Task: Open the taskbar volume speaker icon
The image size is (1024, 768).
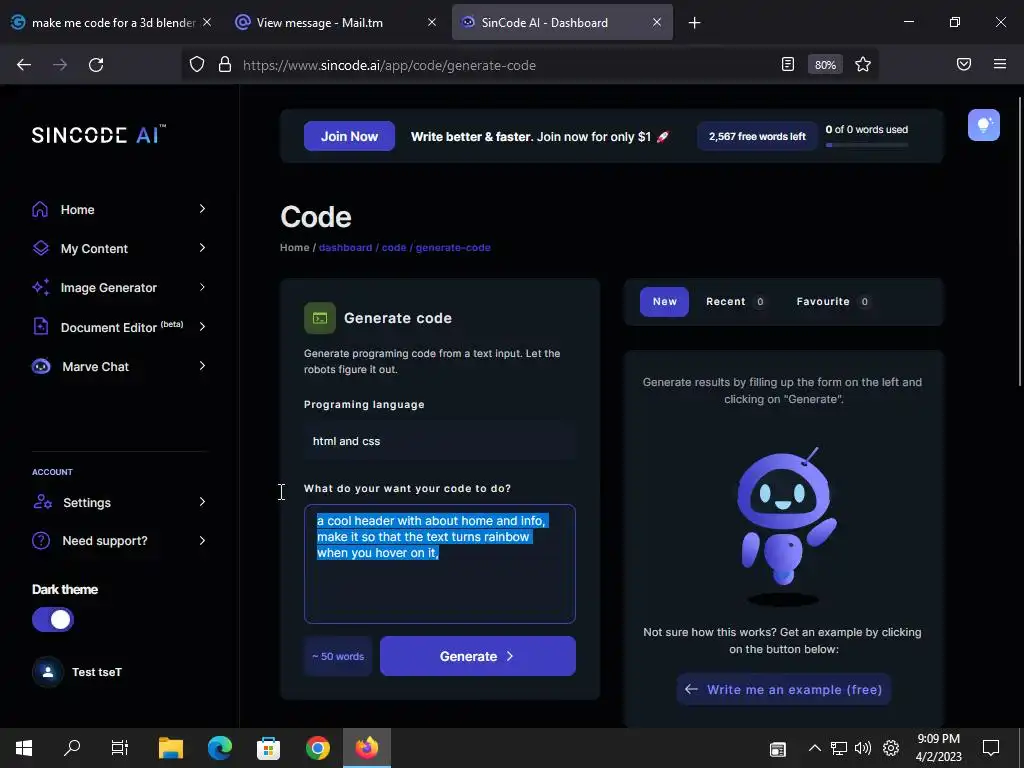Action: click(863, 748)
